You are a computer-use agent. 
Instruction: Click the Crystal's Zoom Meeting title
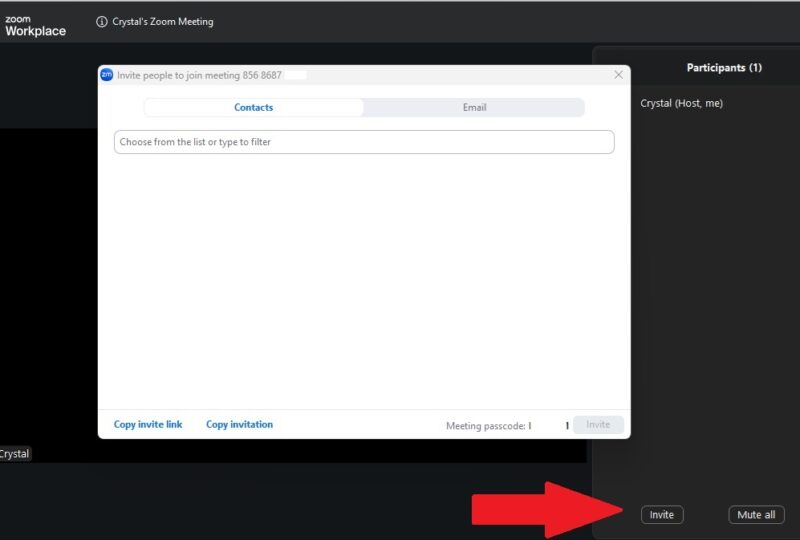pyautogui.click(x=163, y=21)
